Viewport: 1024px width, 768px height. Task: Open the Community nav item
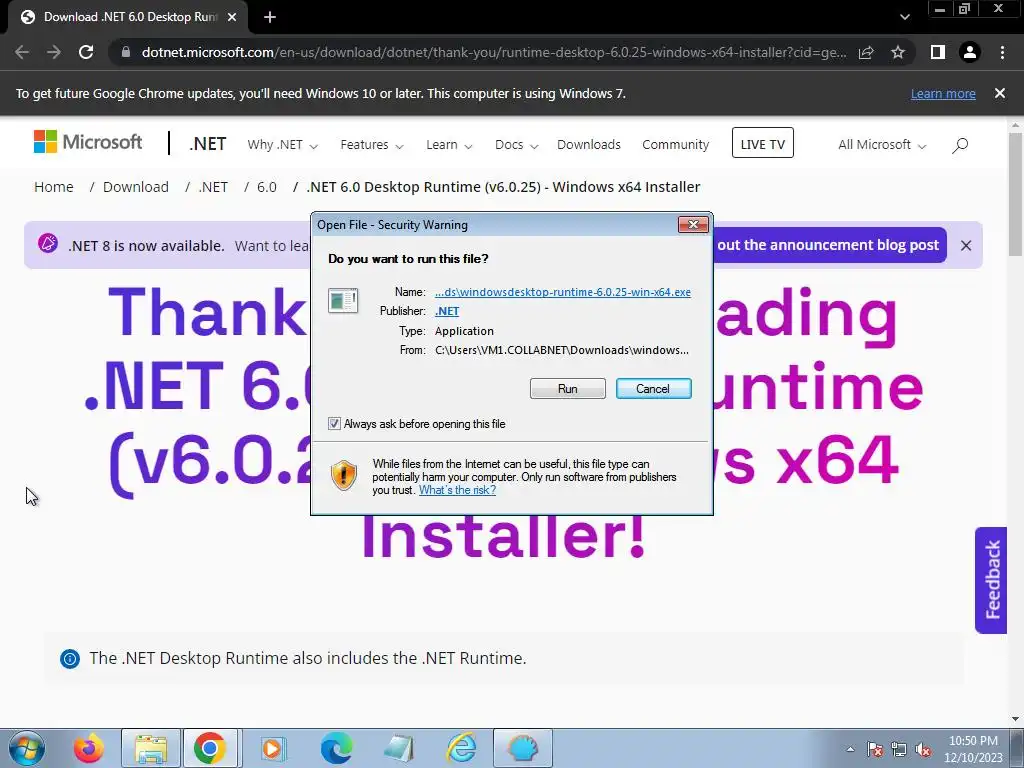click(x=675, y=145)
